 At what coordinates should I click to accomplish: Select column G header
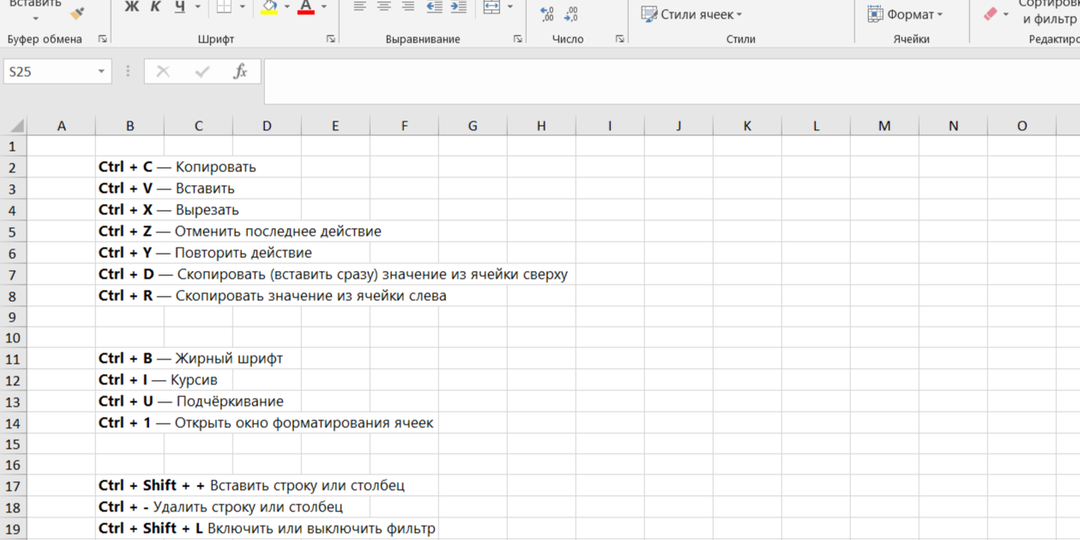click(472, 126)
